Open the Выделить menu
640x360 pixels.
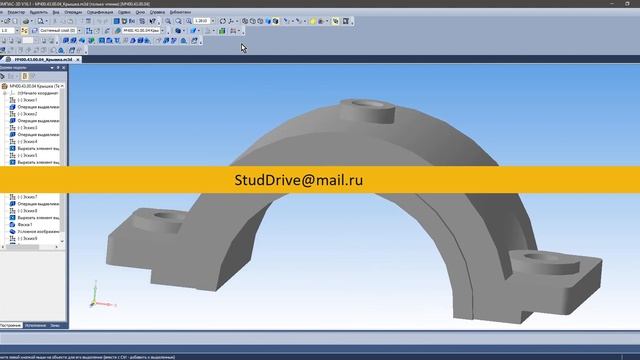click(x=39, y=12)
